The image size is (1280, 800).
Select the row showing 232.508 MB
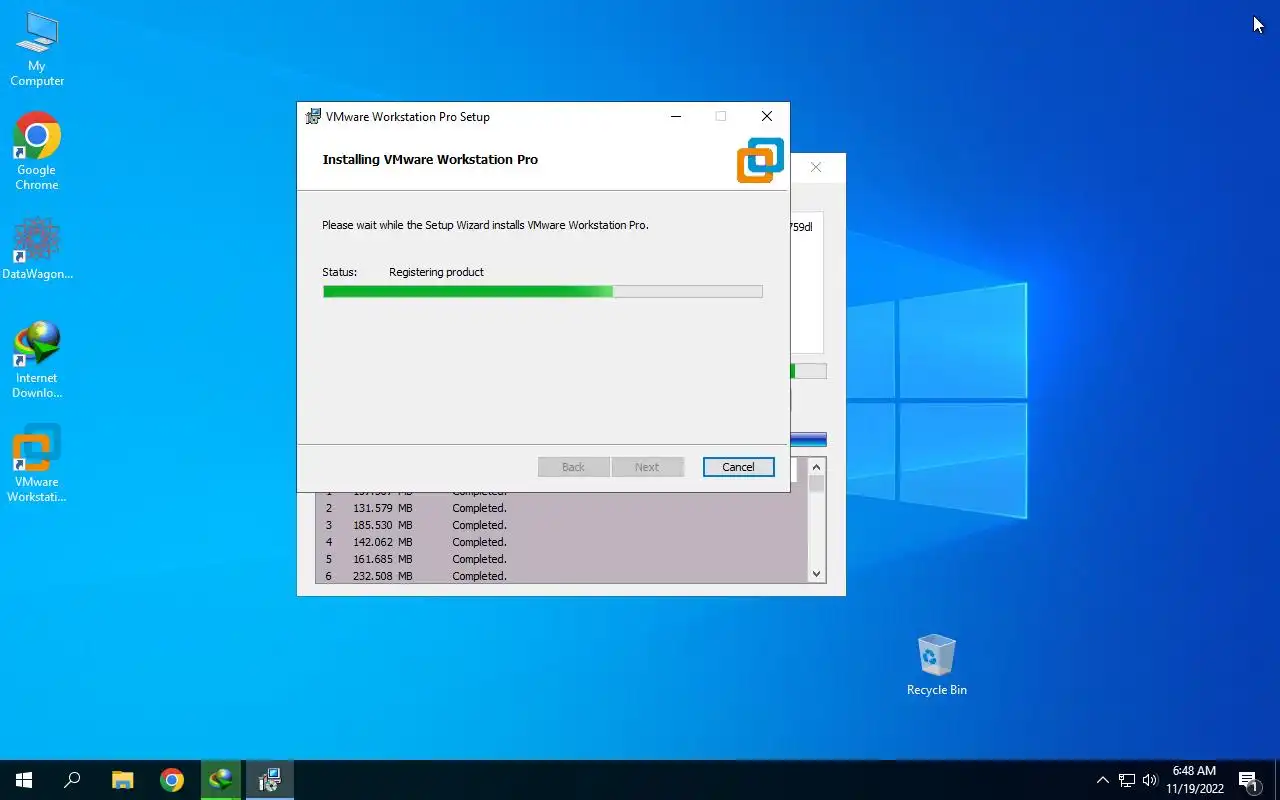coord(561,576)
